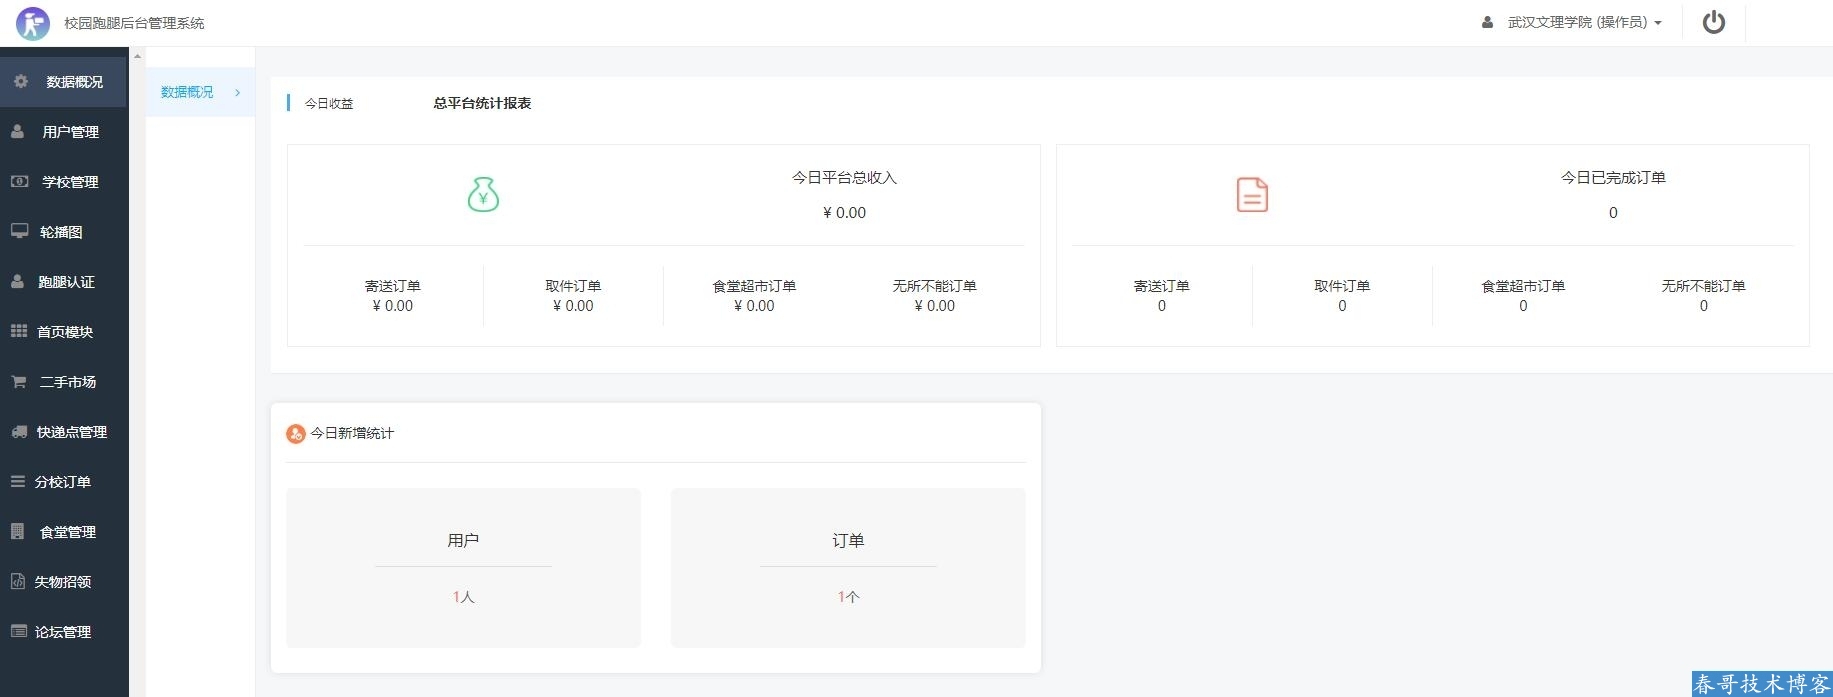The image size is (1833, 697).
Task: Click the 用户 new count card
Action: click(463, 567)
